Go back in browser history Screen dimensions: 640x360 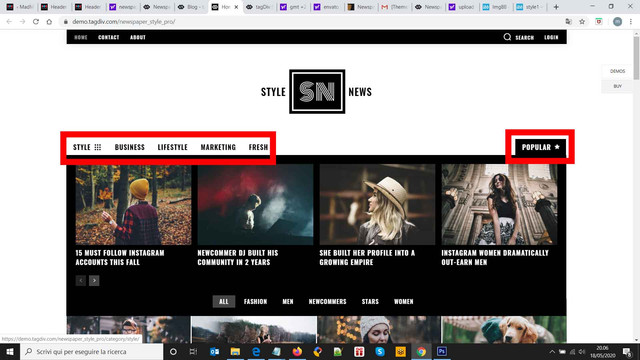[x=9, y=22]
